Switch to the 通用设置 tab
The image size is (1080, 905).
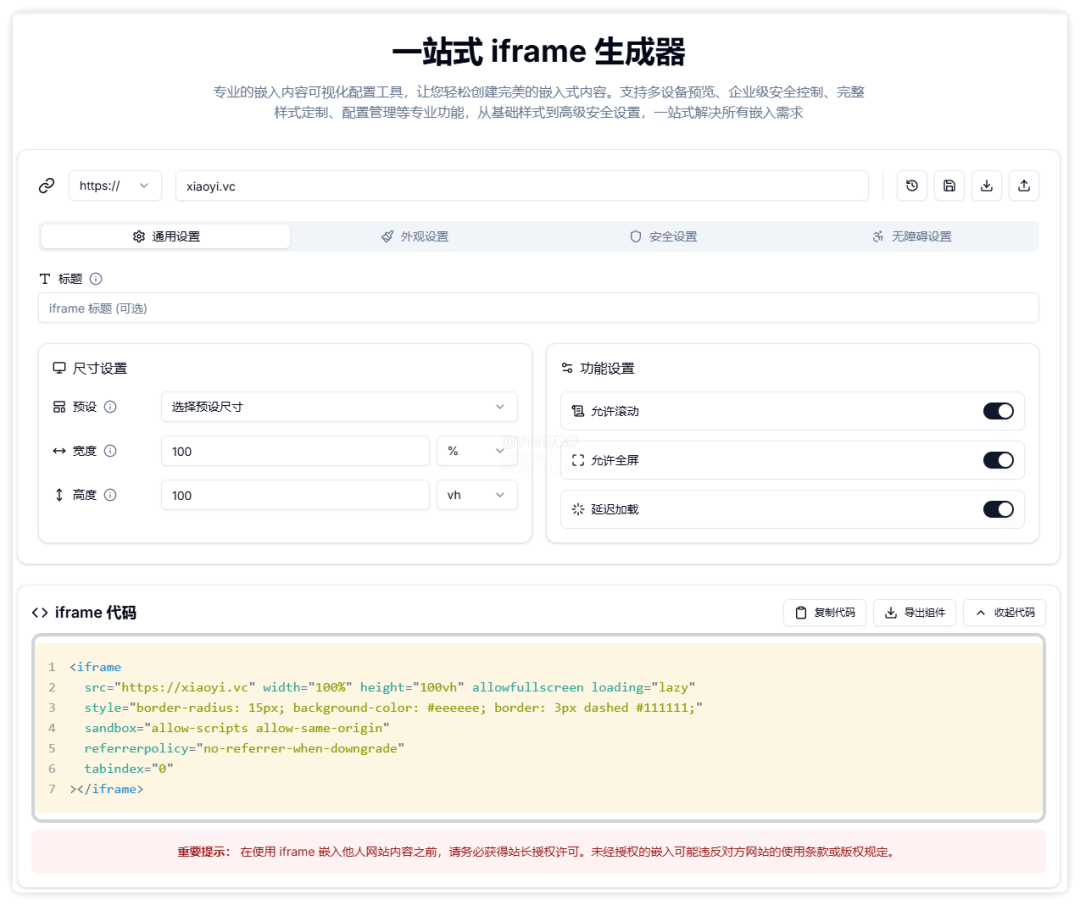coord(166,237)
